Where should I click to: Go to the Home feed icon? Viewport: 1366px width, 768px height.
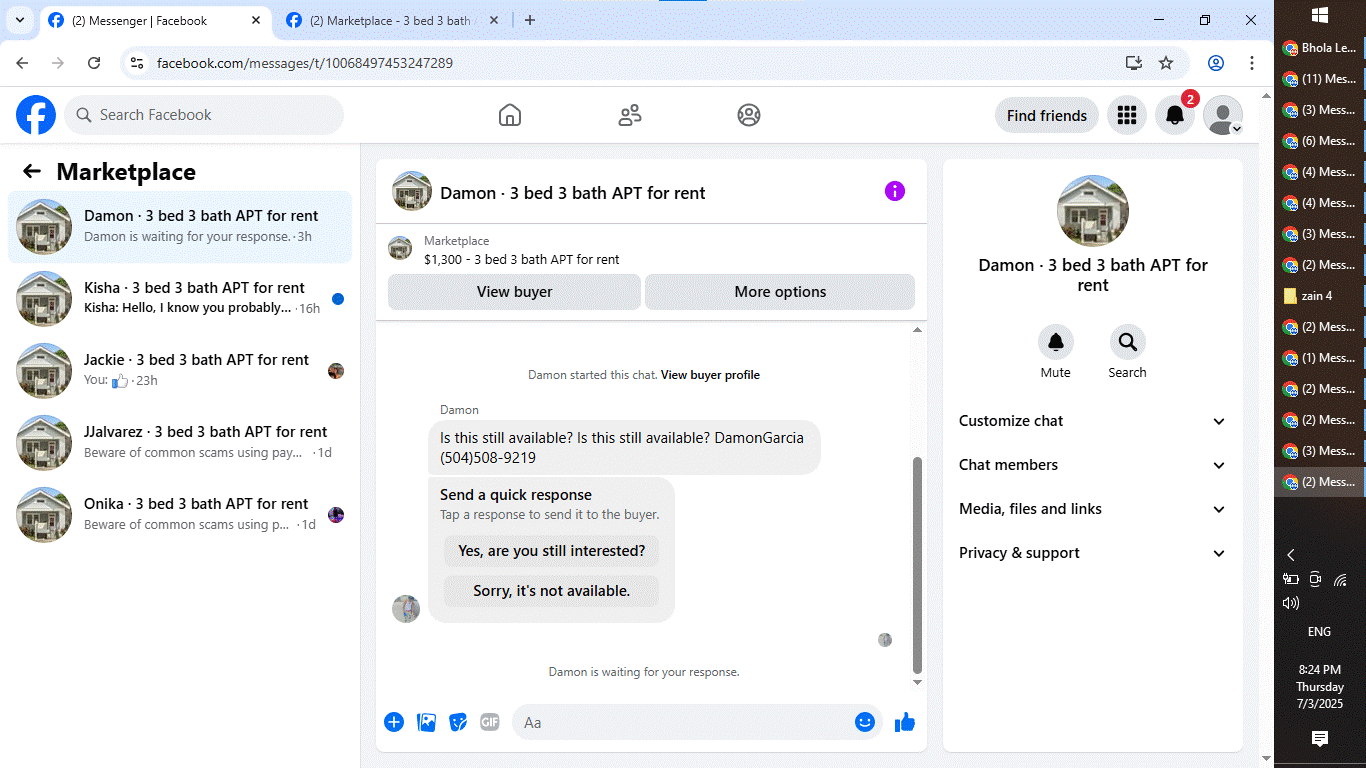[510, 115]
